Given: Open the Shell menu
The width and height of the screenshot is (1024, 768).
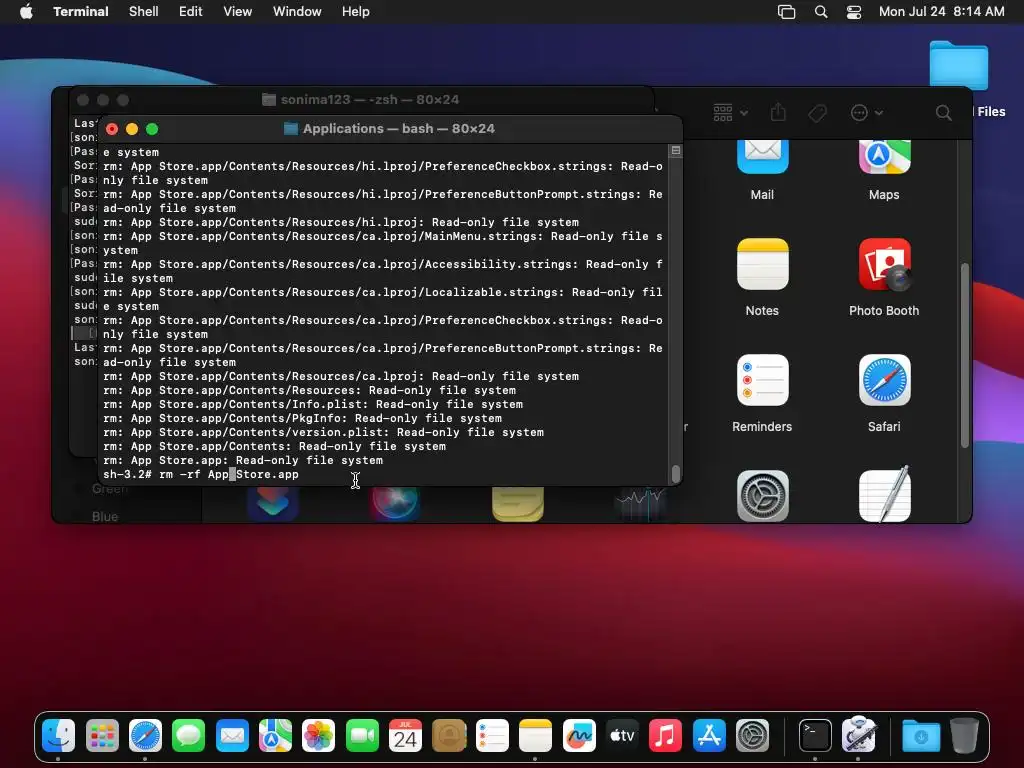Looking at the screenshot, I should tap(143, 11).
